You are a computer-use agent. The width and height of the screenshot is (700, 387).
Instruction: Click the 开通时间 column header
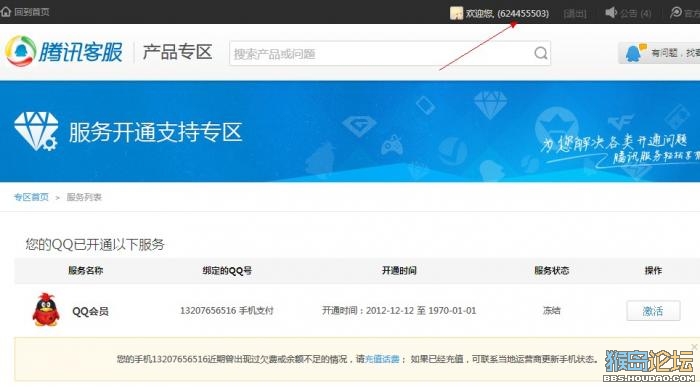[399, 270]
